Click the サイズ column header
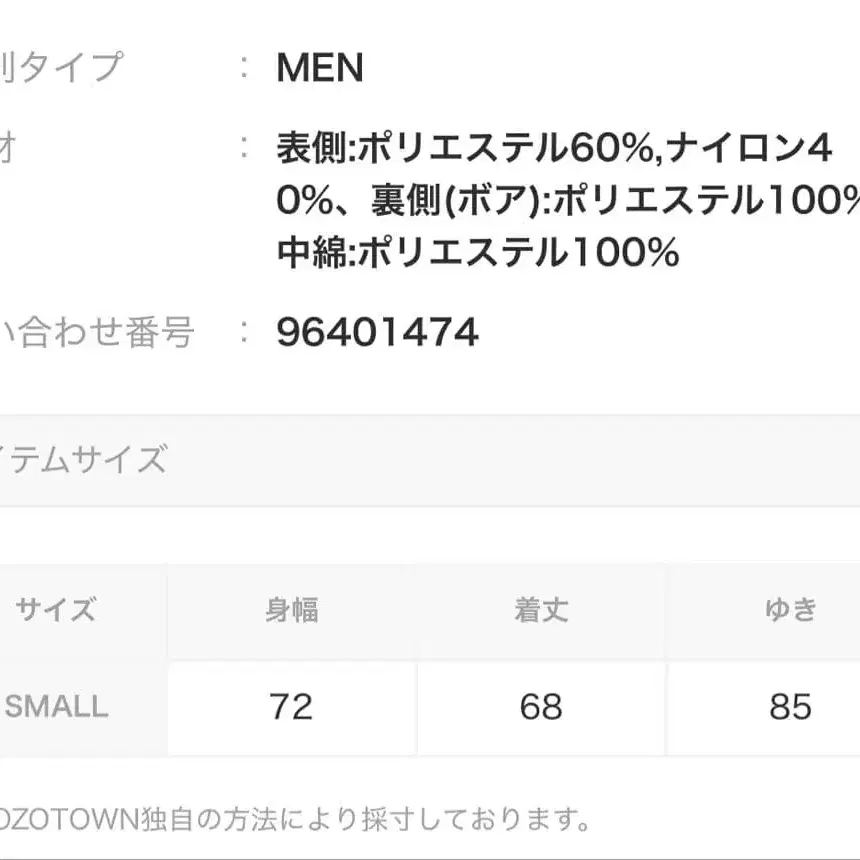This screenshot has height=860, width=860. click(x=56, y=609)
